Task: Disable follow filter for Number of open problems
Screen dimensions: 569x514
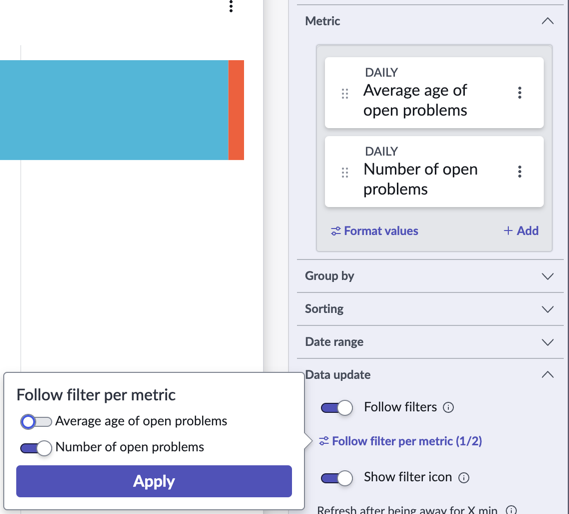Action: (x=36, y=448)
